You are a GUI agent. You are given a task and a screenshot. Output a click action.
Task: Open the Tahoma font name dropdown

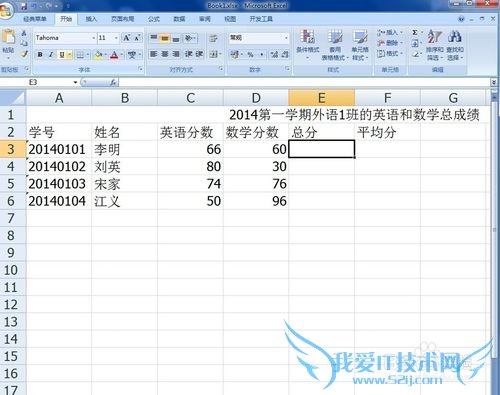pos(94,38)
